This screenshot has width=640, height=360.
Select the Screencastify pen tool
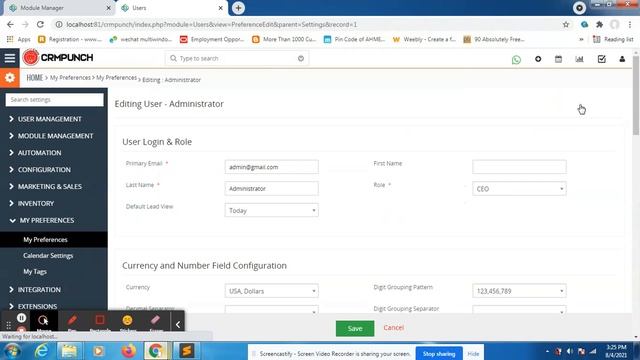tap(72, 322)
